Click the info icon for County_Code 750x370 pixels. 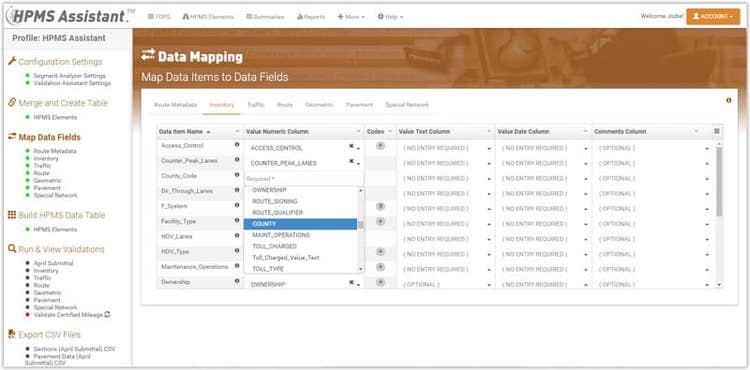pos(237,175)
